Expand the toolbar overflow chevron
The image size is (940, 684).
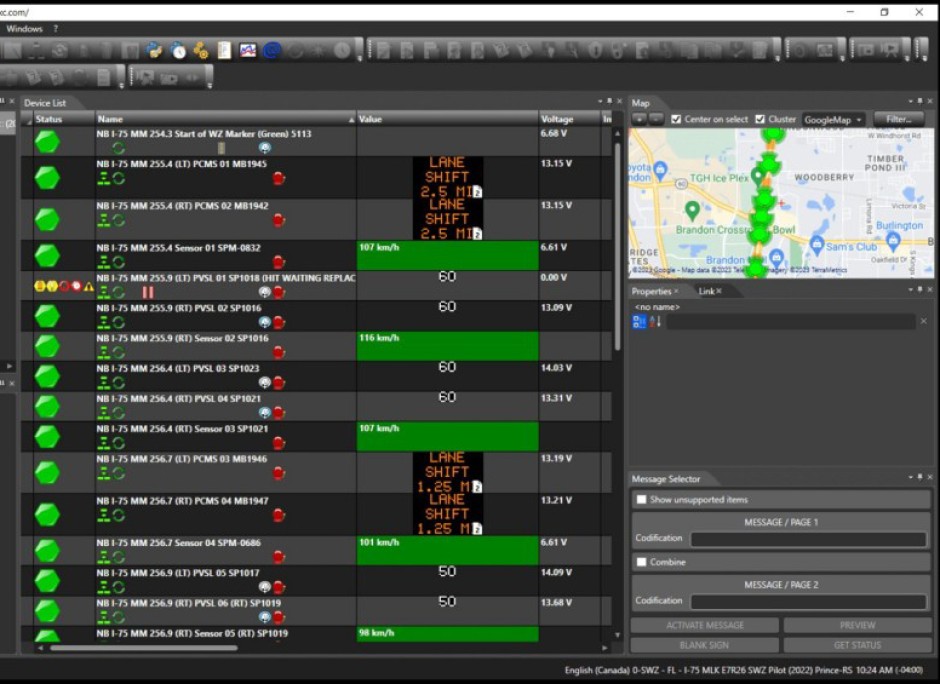pos(121,86)
